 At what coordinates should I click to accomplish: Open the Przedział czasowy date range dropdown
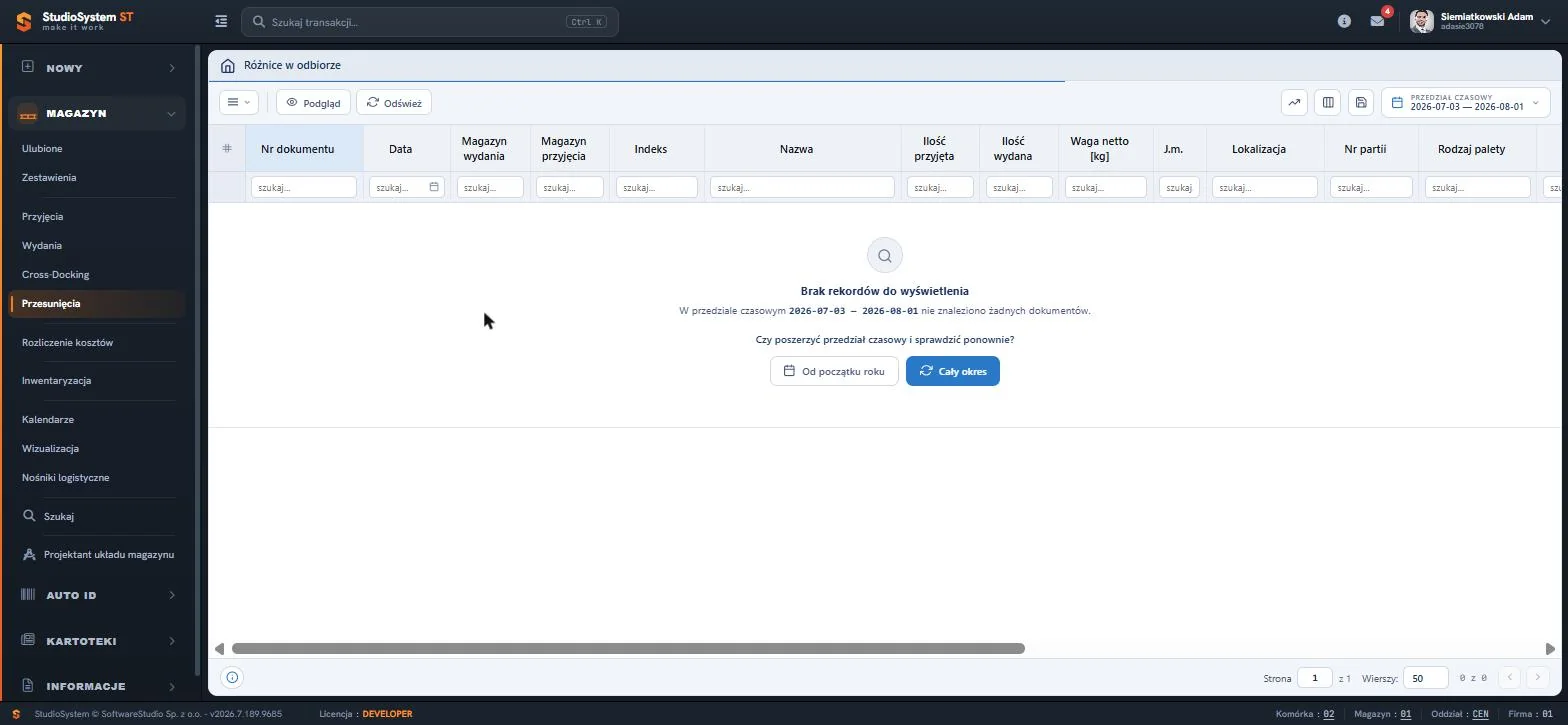1466,102
